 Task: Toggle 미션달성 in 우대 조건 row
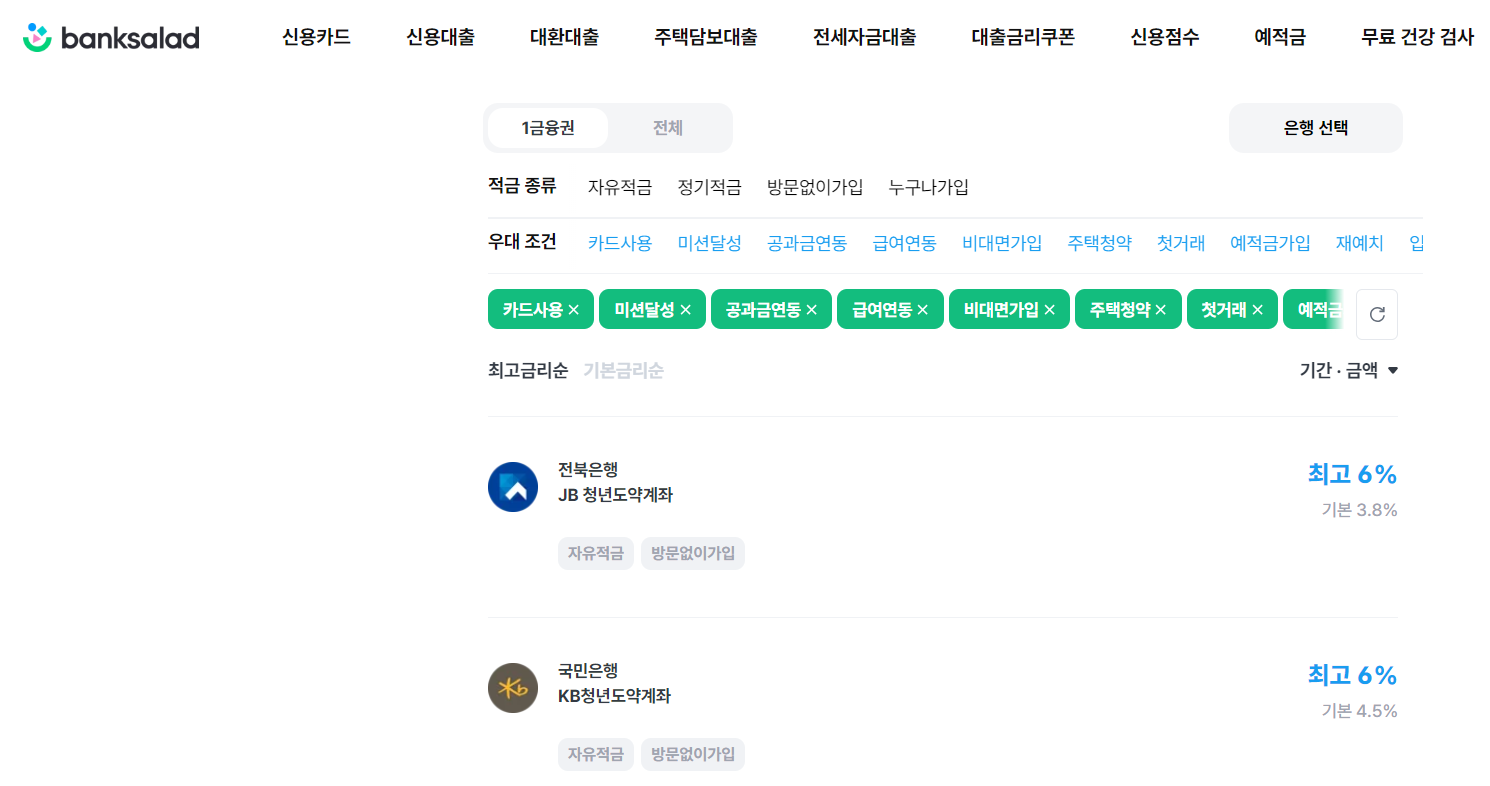click(x=709, y=243)
